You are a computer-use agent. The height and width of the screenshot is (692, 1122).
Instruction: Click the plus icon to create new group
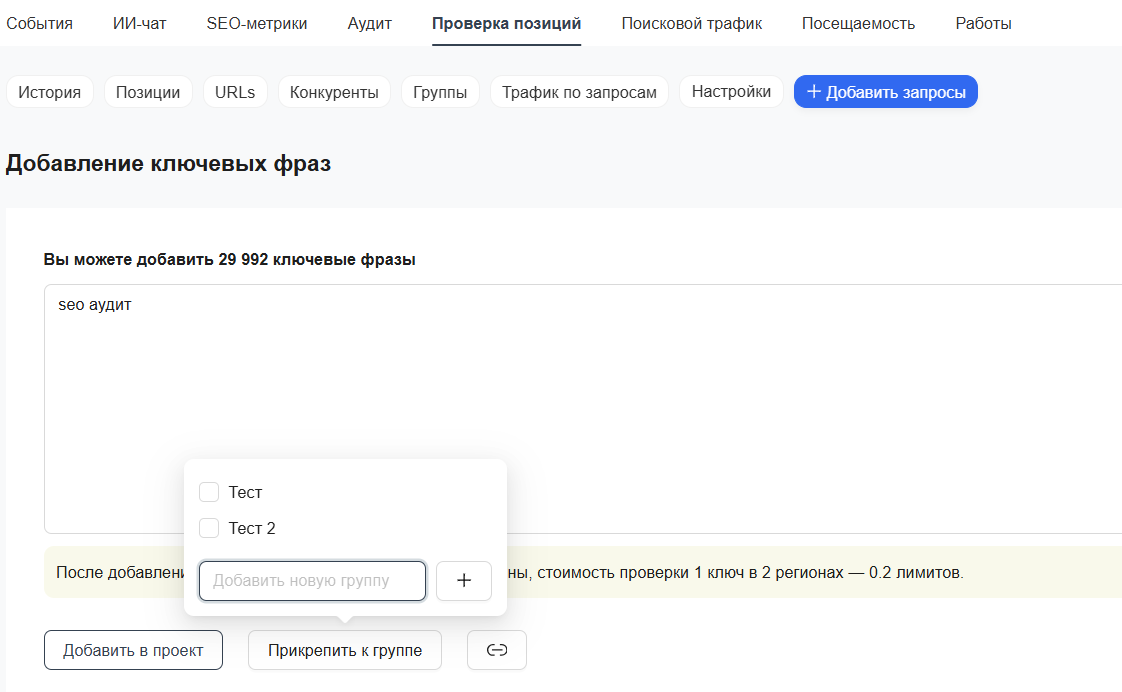tap(463, 581)
